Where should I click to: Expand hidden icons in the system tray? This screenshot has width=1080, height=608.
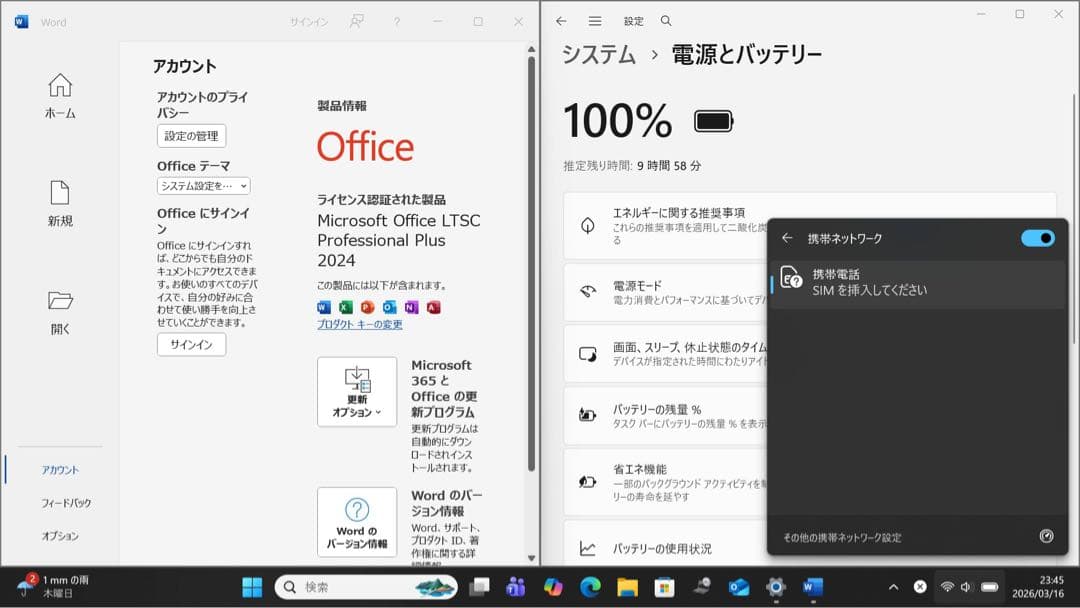893,587
